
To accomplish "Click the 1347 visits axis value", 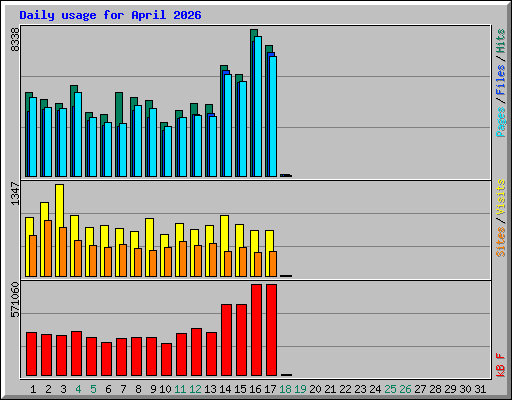I will [x=15, y=193].
